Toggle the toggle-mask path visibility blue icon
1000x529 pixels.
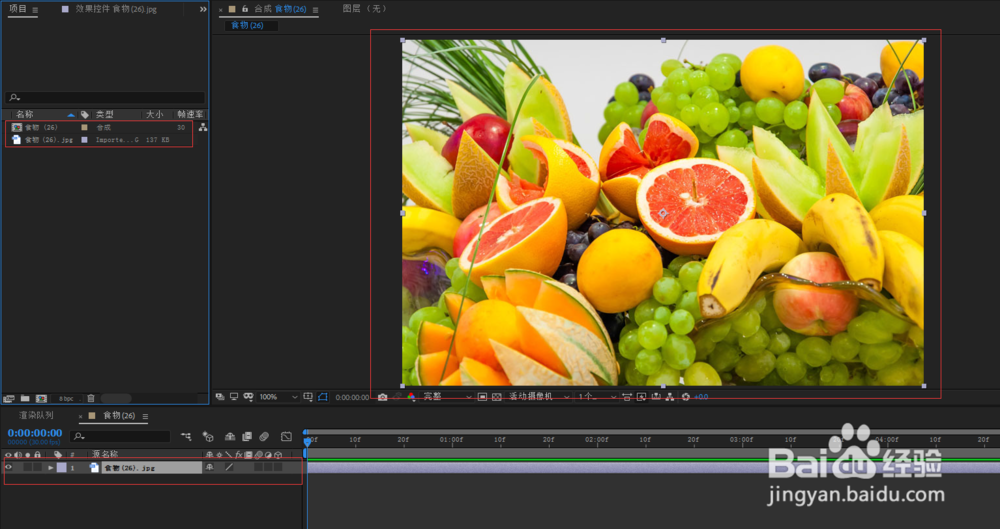pos(323,397)
